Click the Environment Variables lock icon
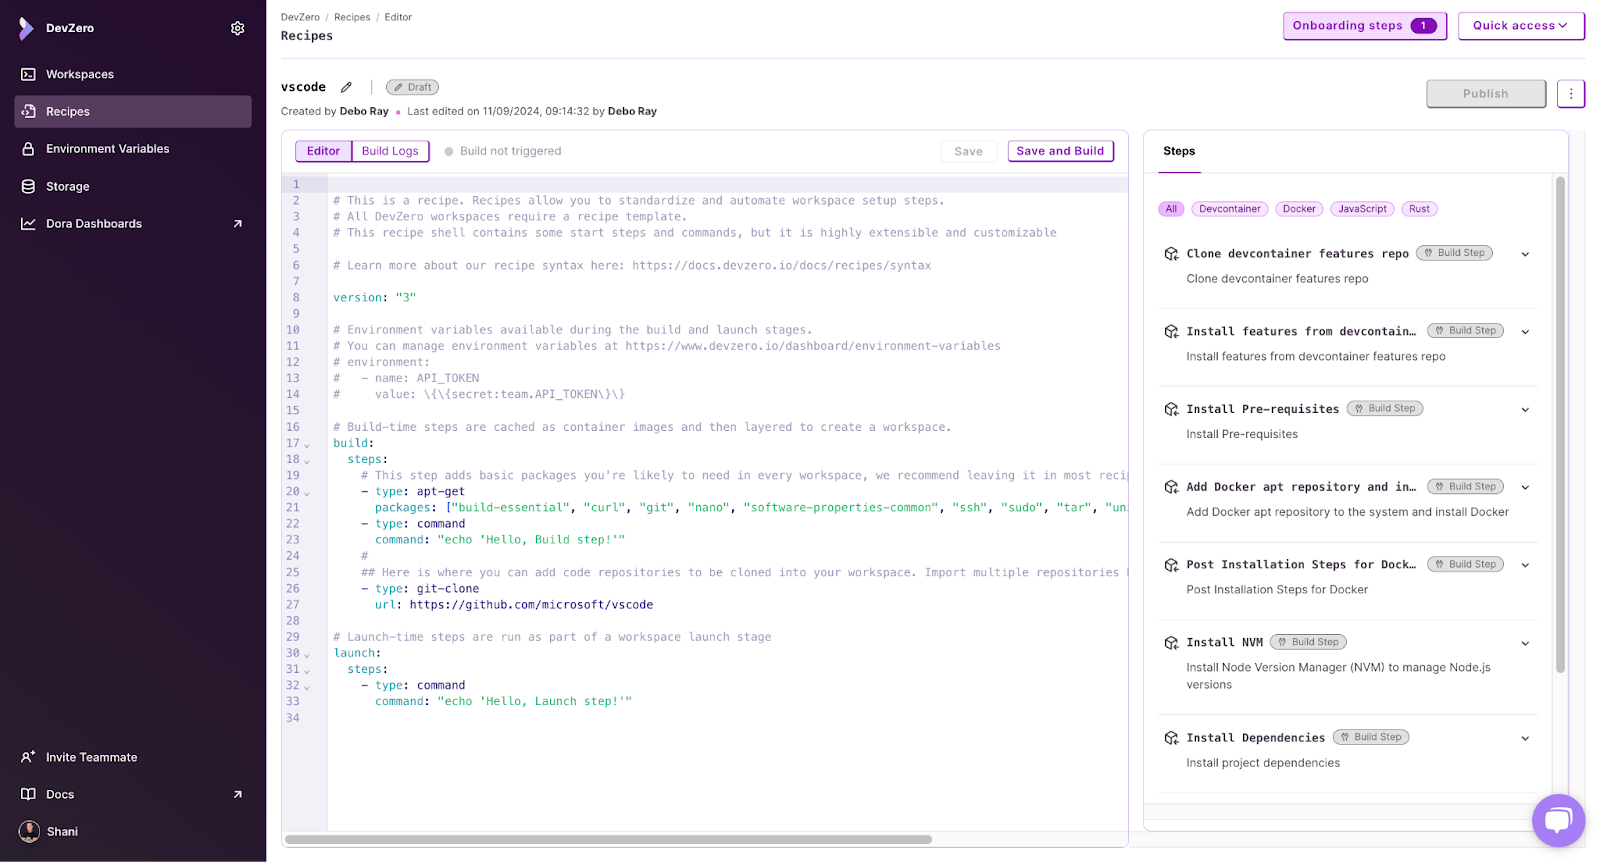 click(x=28, y=149)
